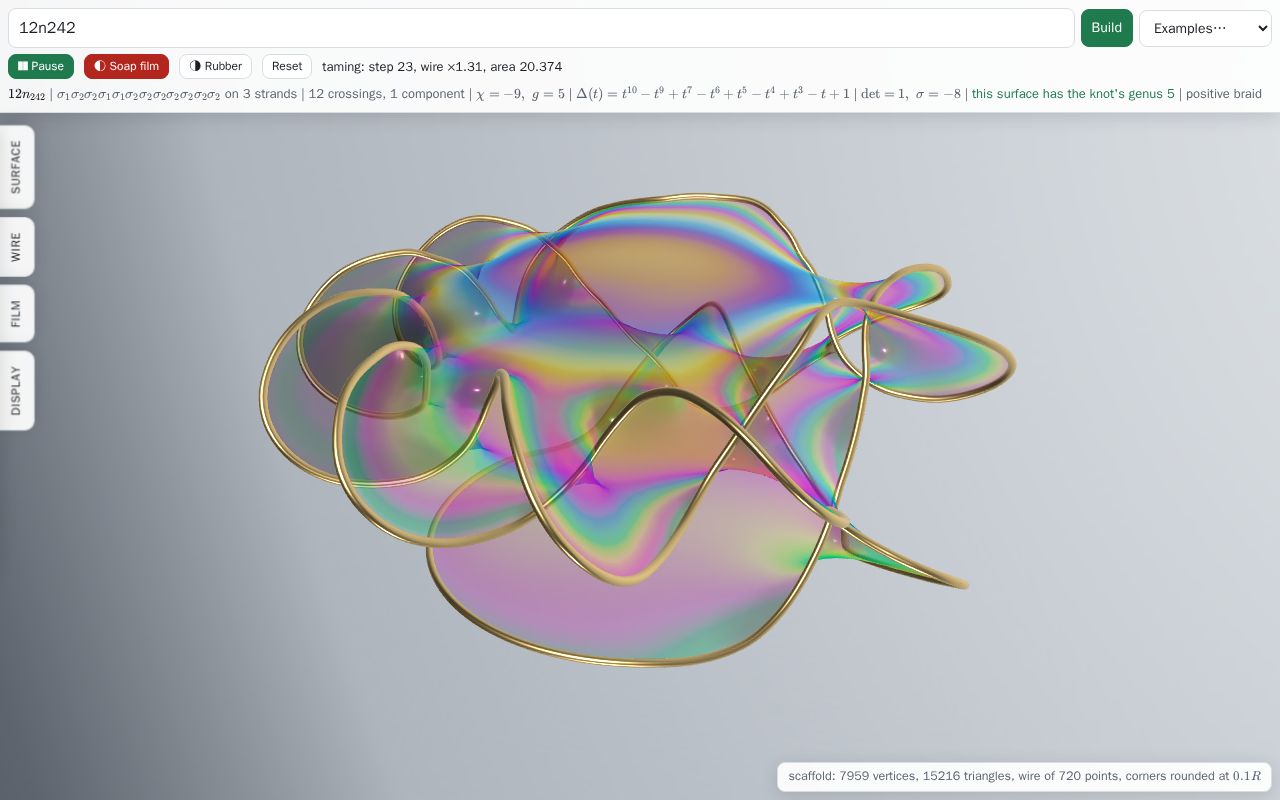Open the WIRE side tab
Viewport: 1280px width, 800px height.
coord(16,247)
